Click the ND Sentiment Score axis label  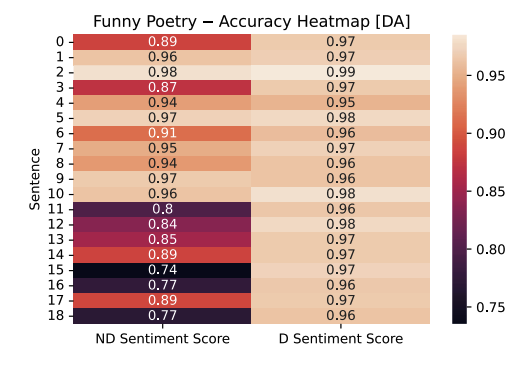162,339
